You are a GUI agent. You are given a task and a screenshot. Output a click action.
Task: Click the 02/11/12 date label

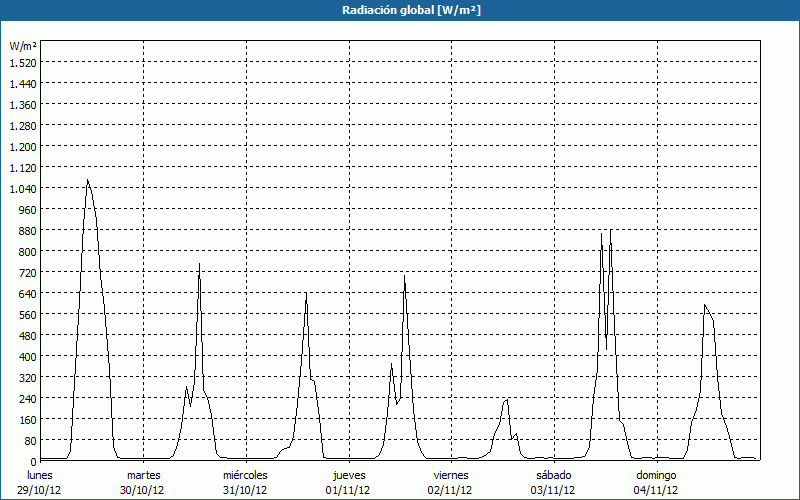tap(450, 490)
